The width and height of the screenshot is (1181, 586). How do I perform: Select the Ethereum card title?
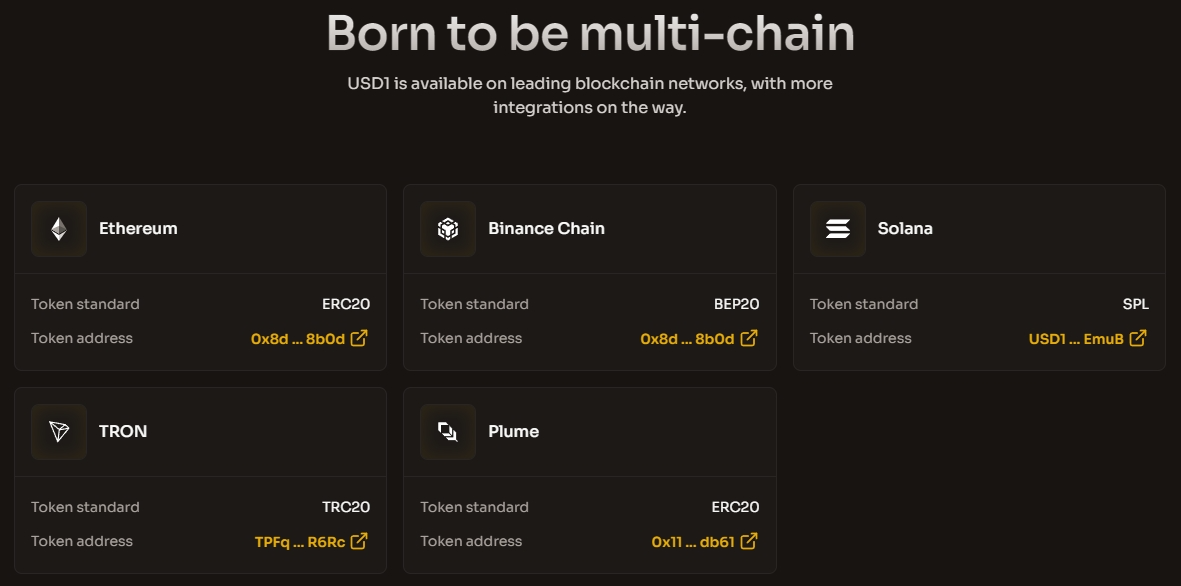click(x=138, y=228)
